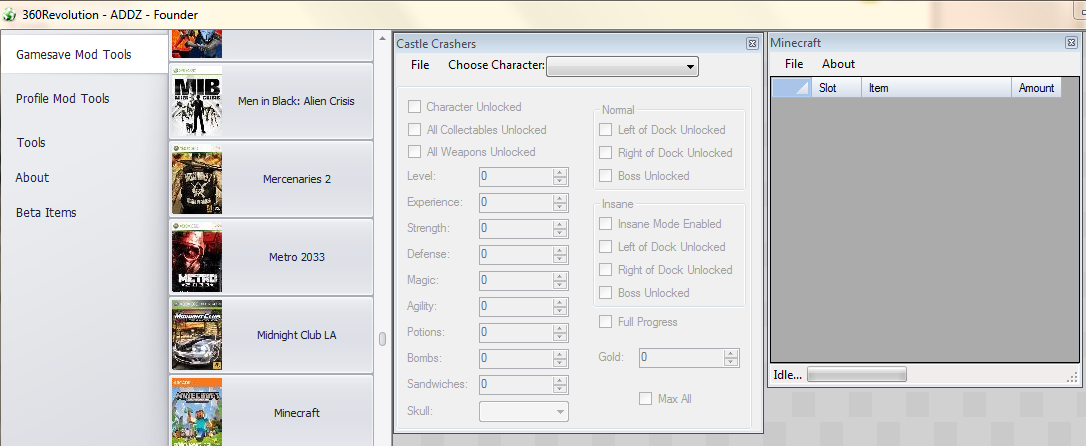The image size is (1086, 446).
Task: Open the Minecraft About menu
Action: pos(838,64)
